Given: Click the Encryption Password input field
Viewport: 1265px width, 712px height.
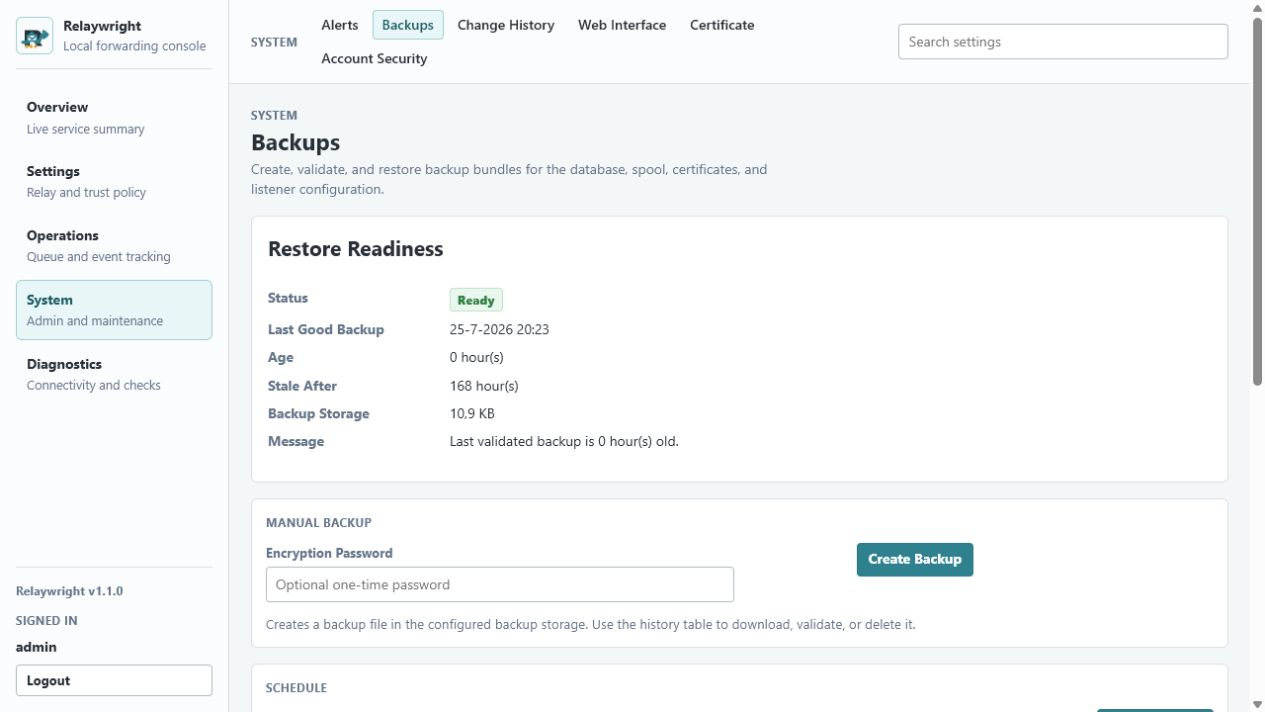Looking at the screenshot, I should 500,585.
